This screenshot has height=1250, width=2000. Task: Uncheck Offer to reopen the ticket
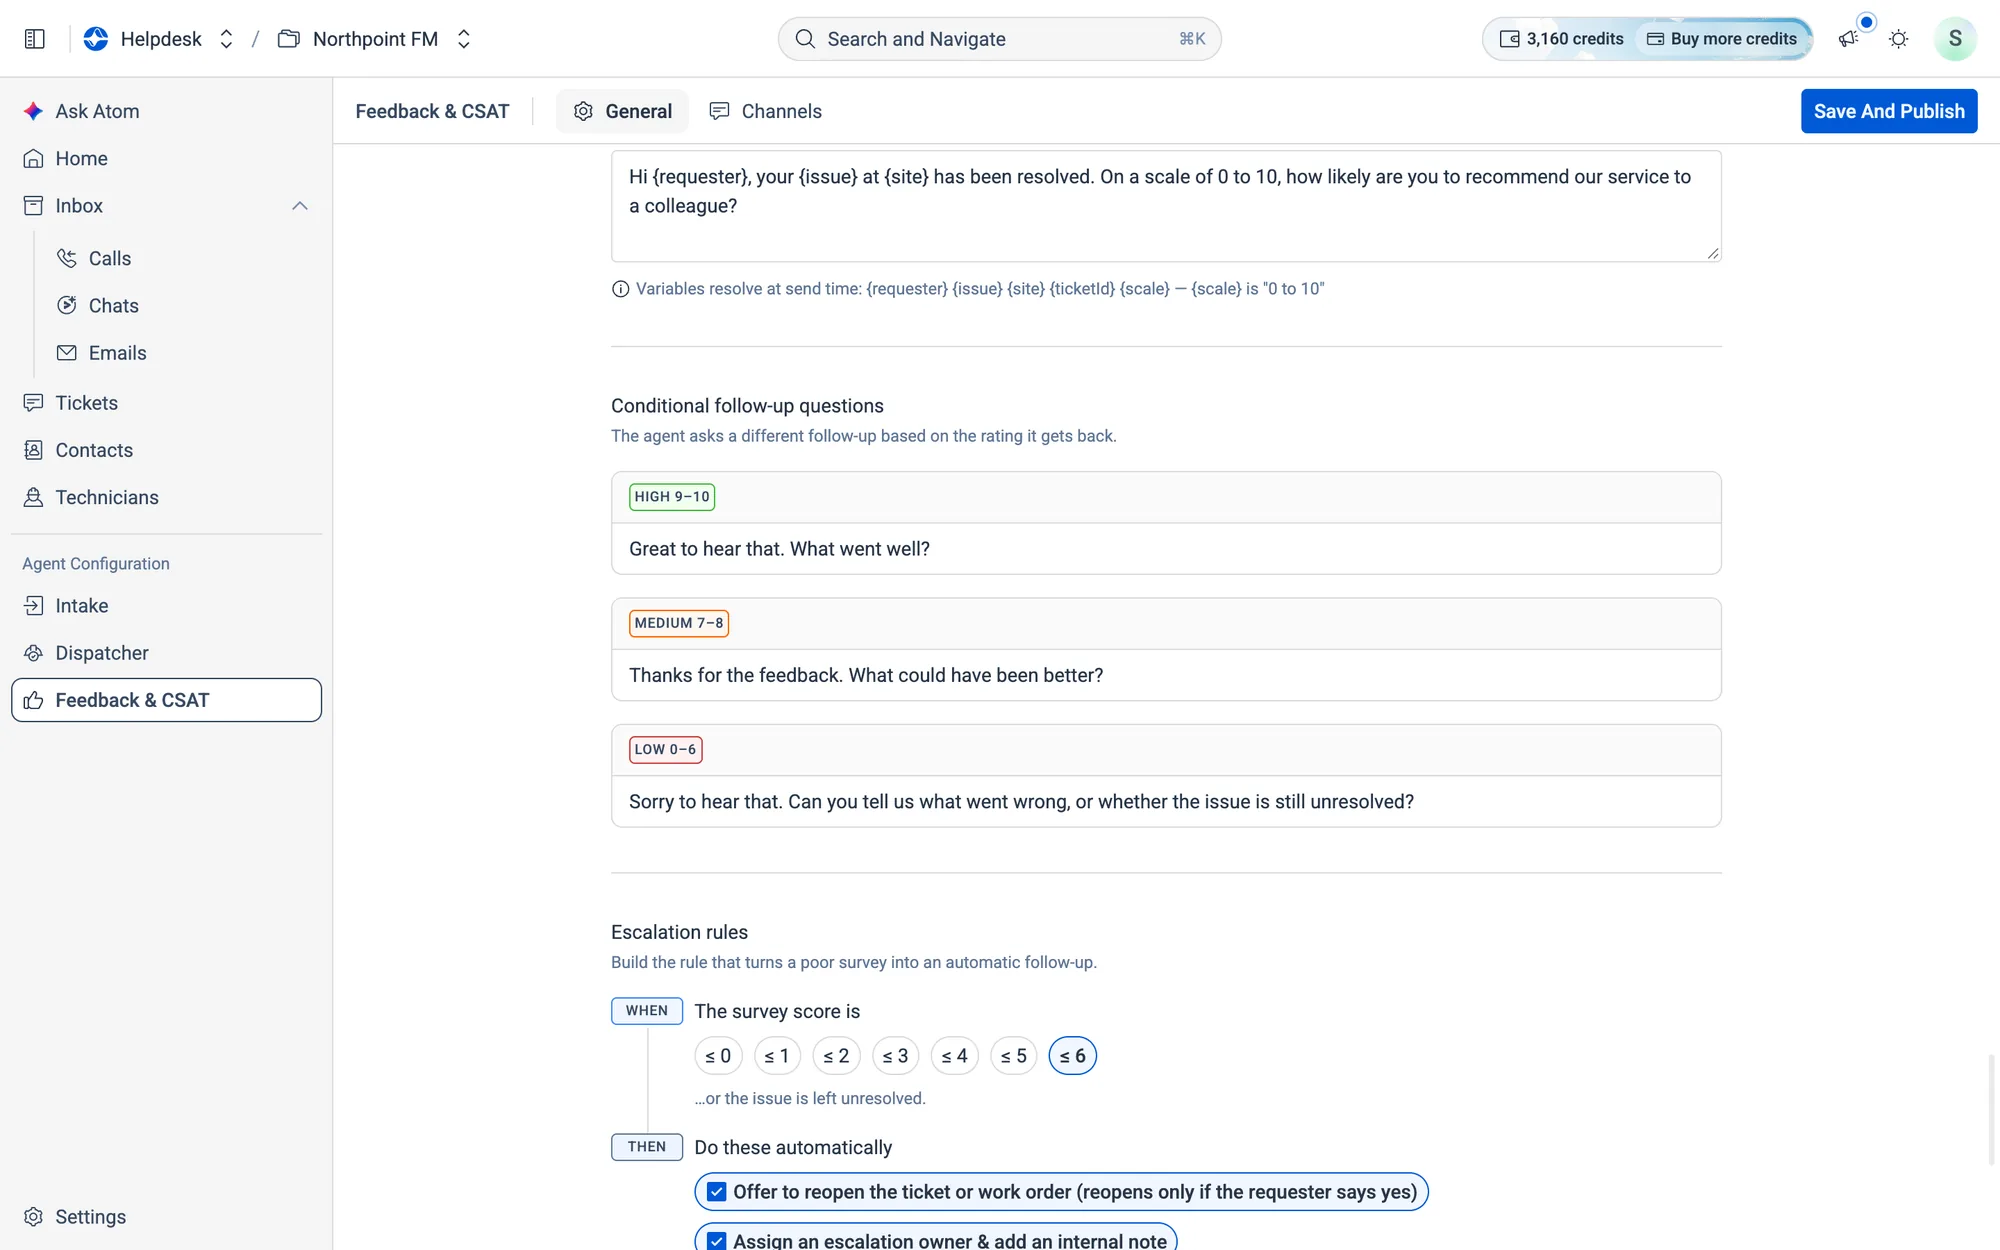pos(716,1192)
